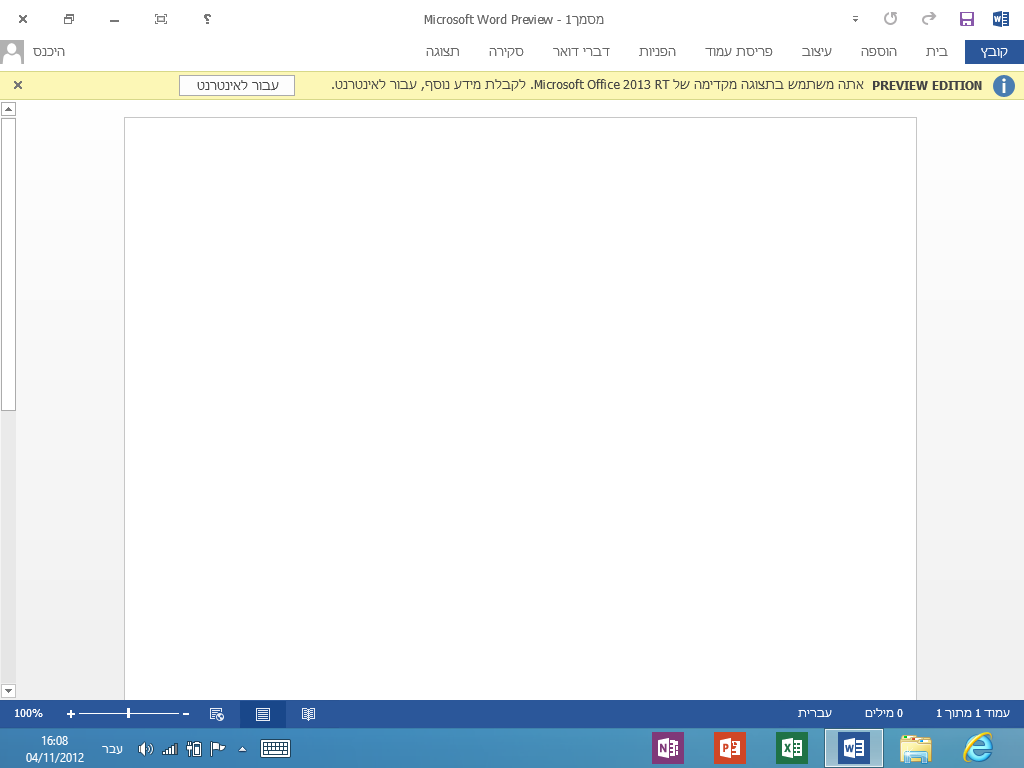This screenshot has width=1024, height=768.
Task: Launch Excel from the taskbar
Action: pyautogui.click(x=792, y=748)
